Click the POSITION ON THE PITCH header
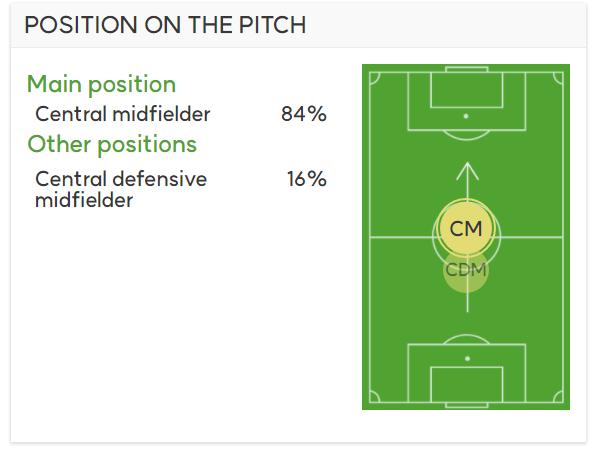 pyautogui.click(x=165, y=25)
